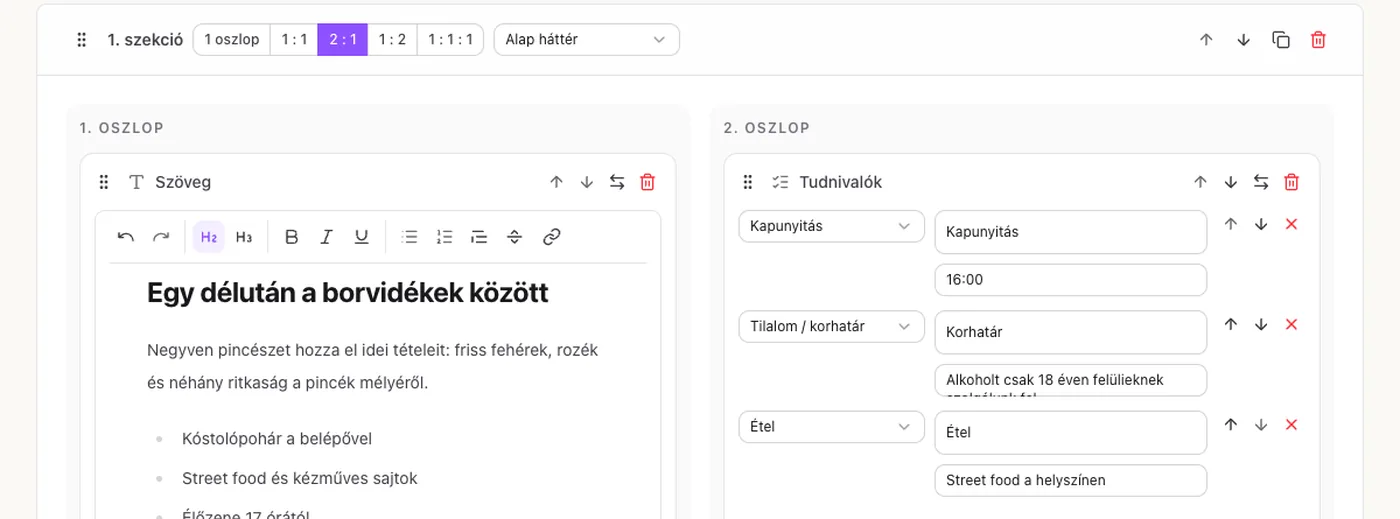The width and height of the screenshot is (1400, 519).
Task: Move the Étel row down
Action: pyautogui.click(x=1261, y=425)
